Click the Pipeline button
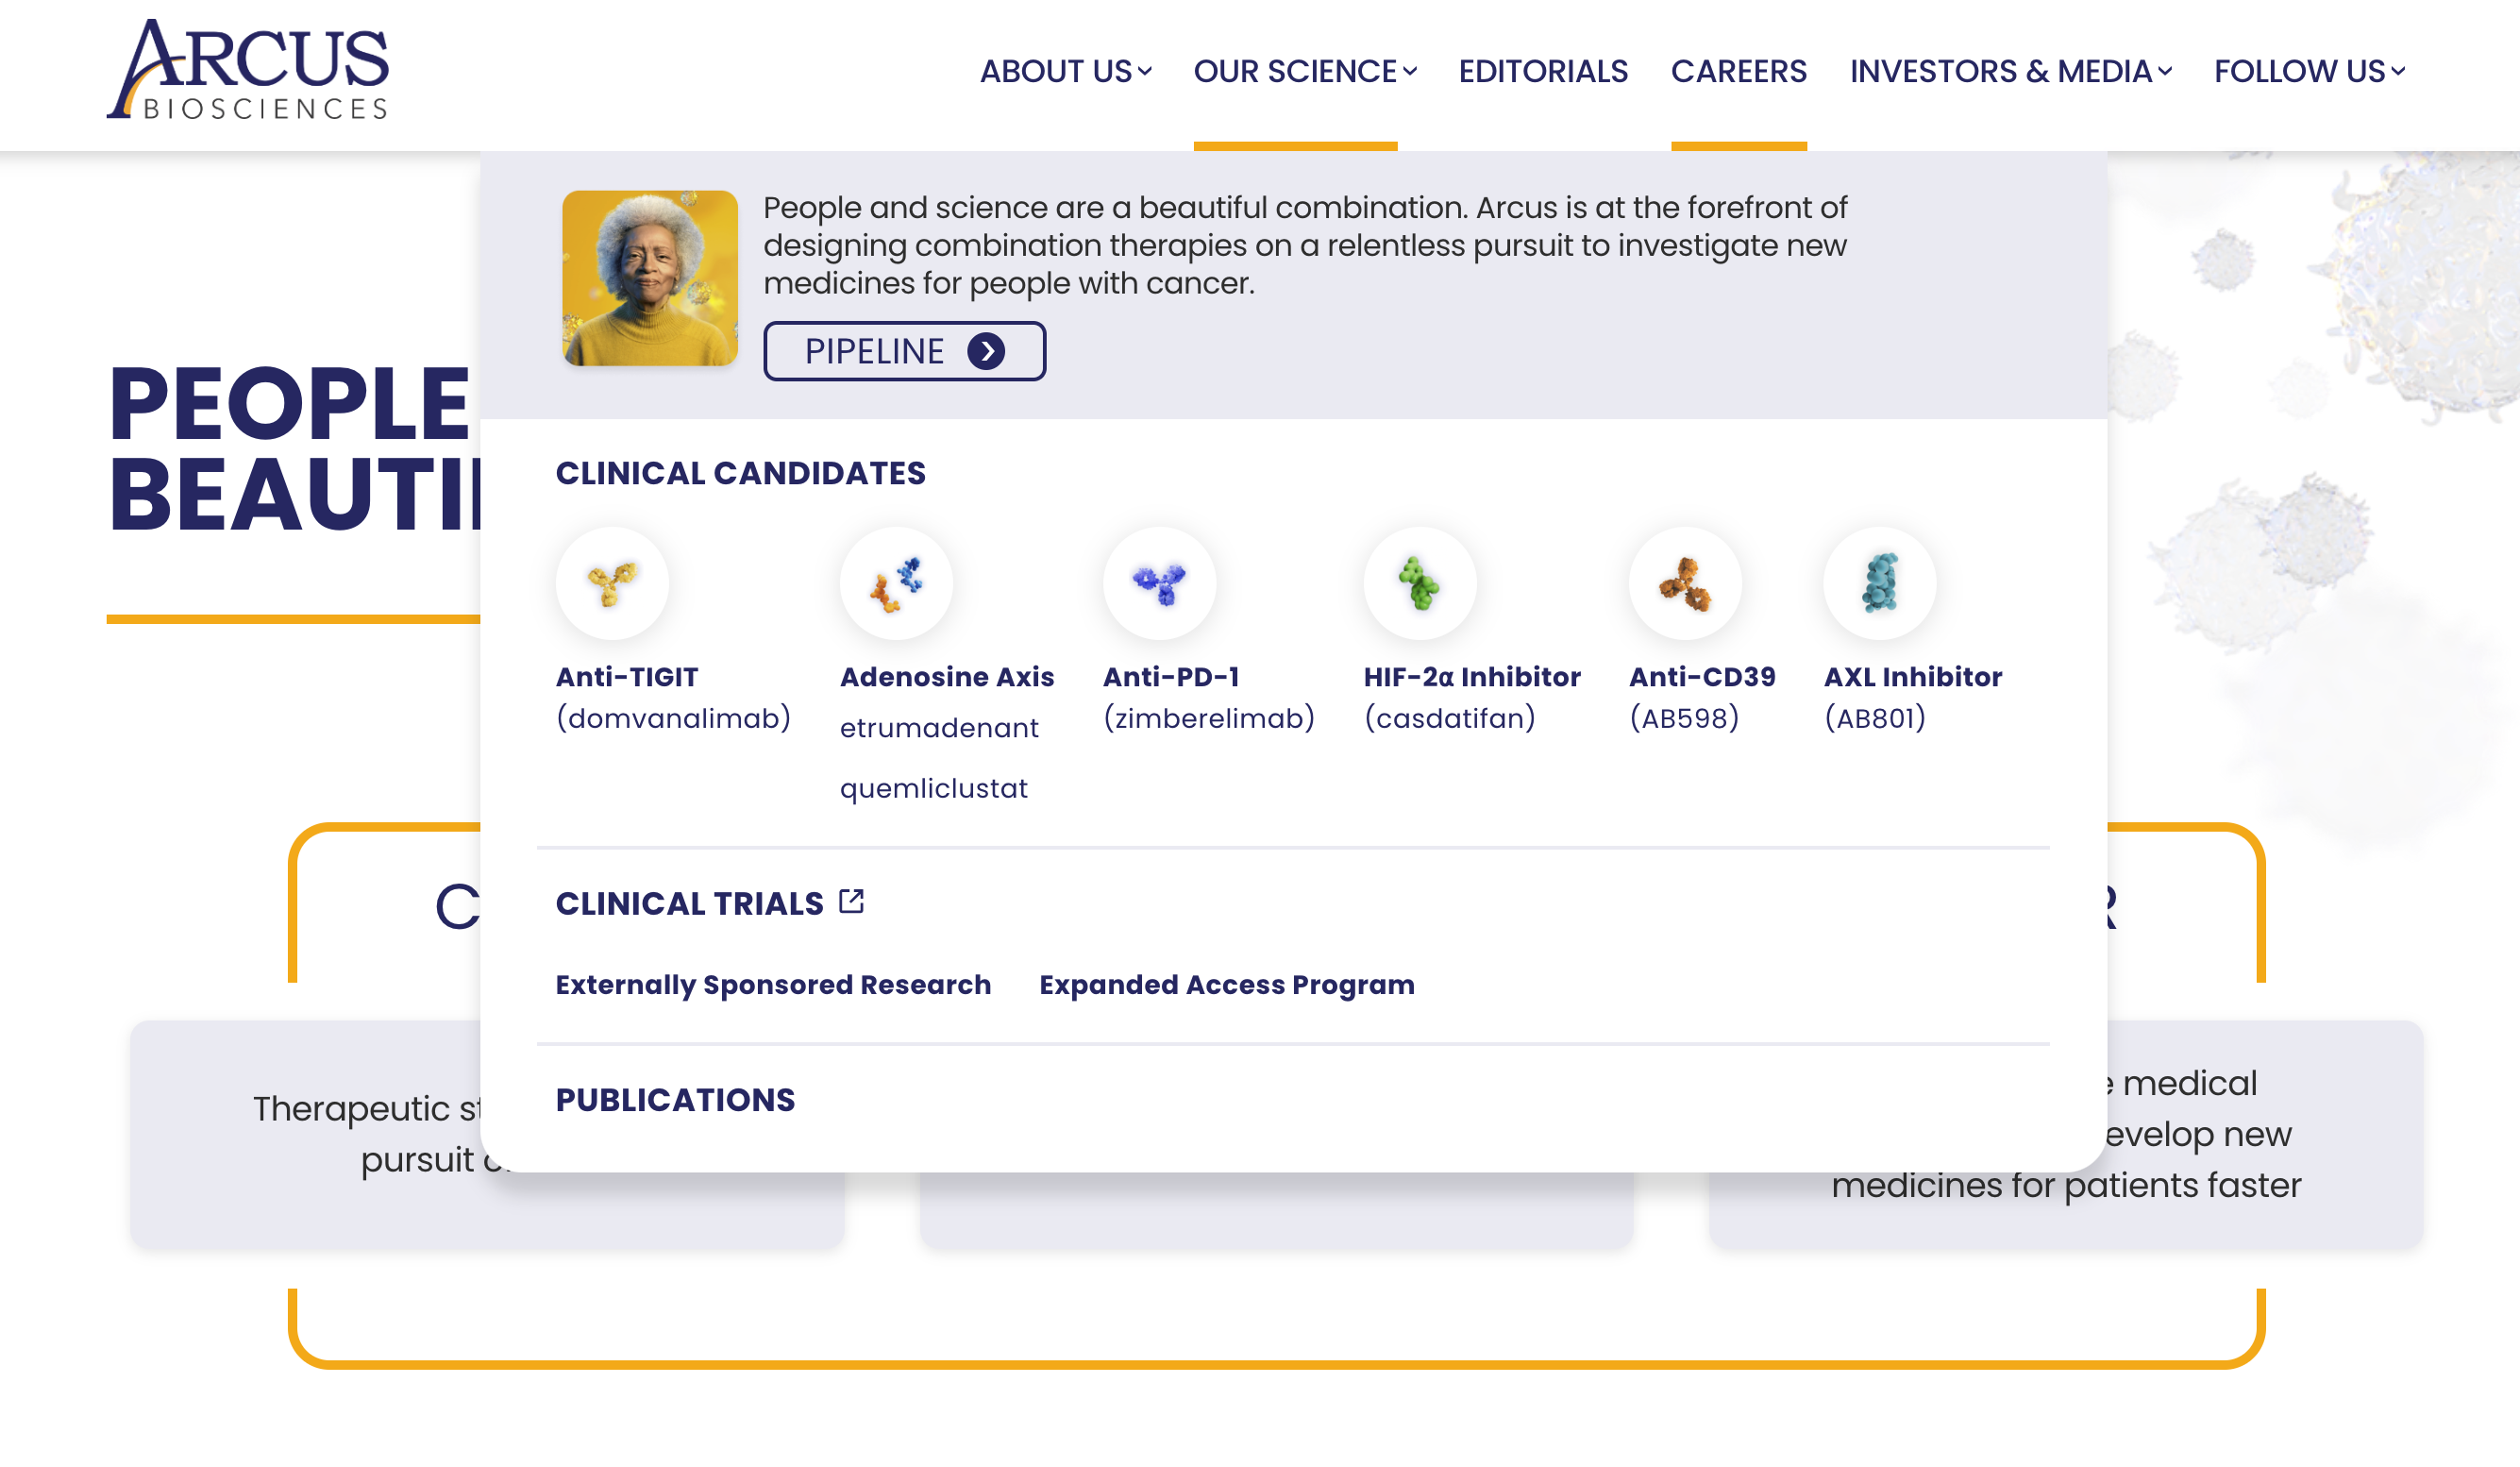Viewport: 2520px width, 1467px height. [x=905, y=351]
